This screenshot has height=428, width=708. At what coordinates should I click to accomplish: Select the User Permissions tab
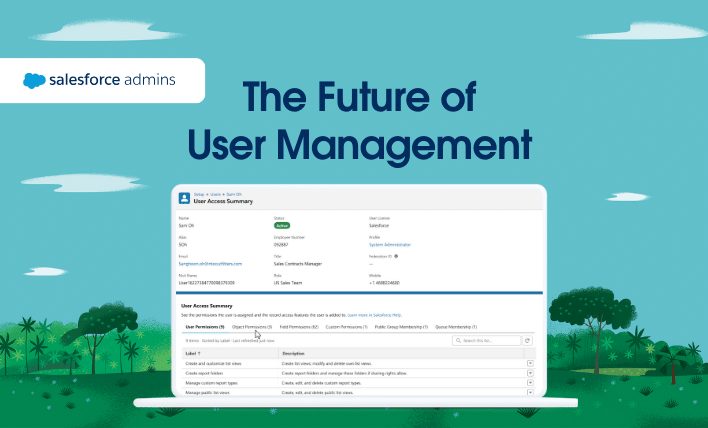[x=205, y=327]
